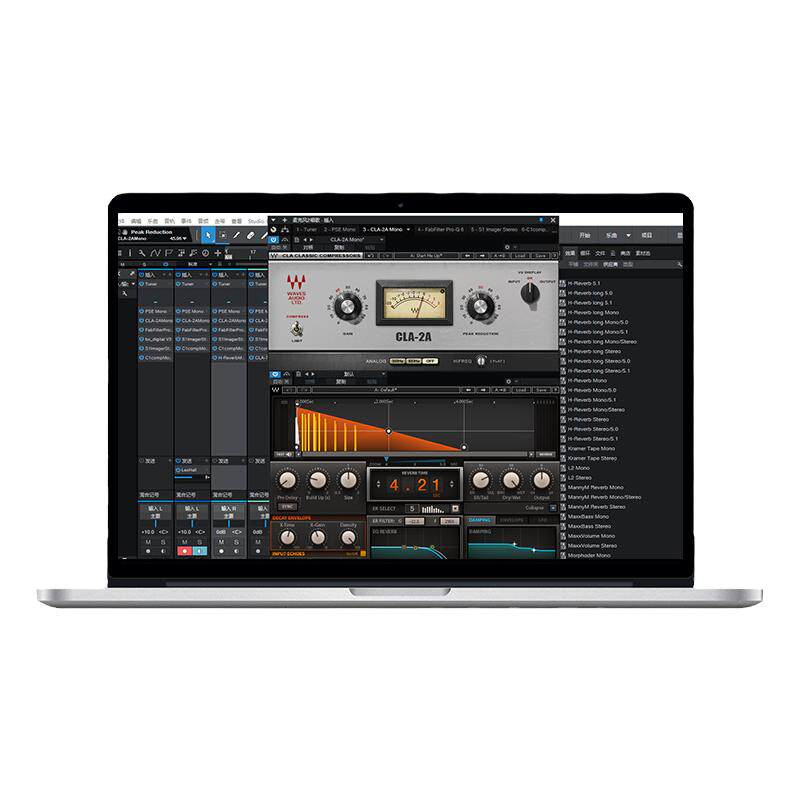Click sidechain routing icon in plugin window
The width and height of the screenshot is (800, 800).
(x=285, y=230)
